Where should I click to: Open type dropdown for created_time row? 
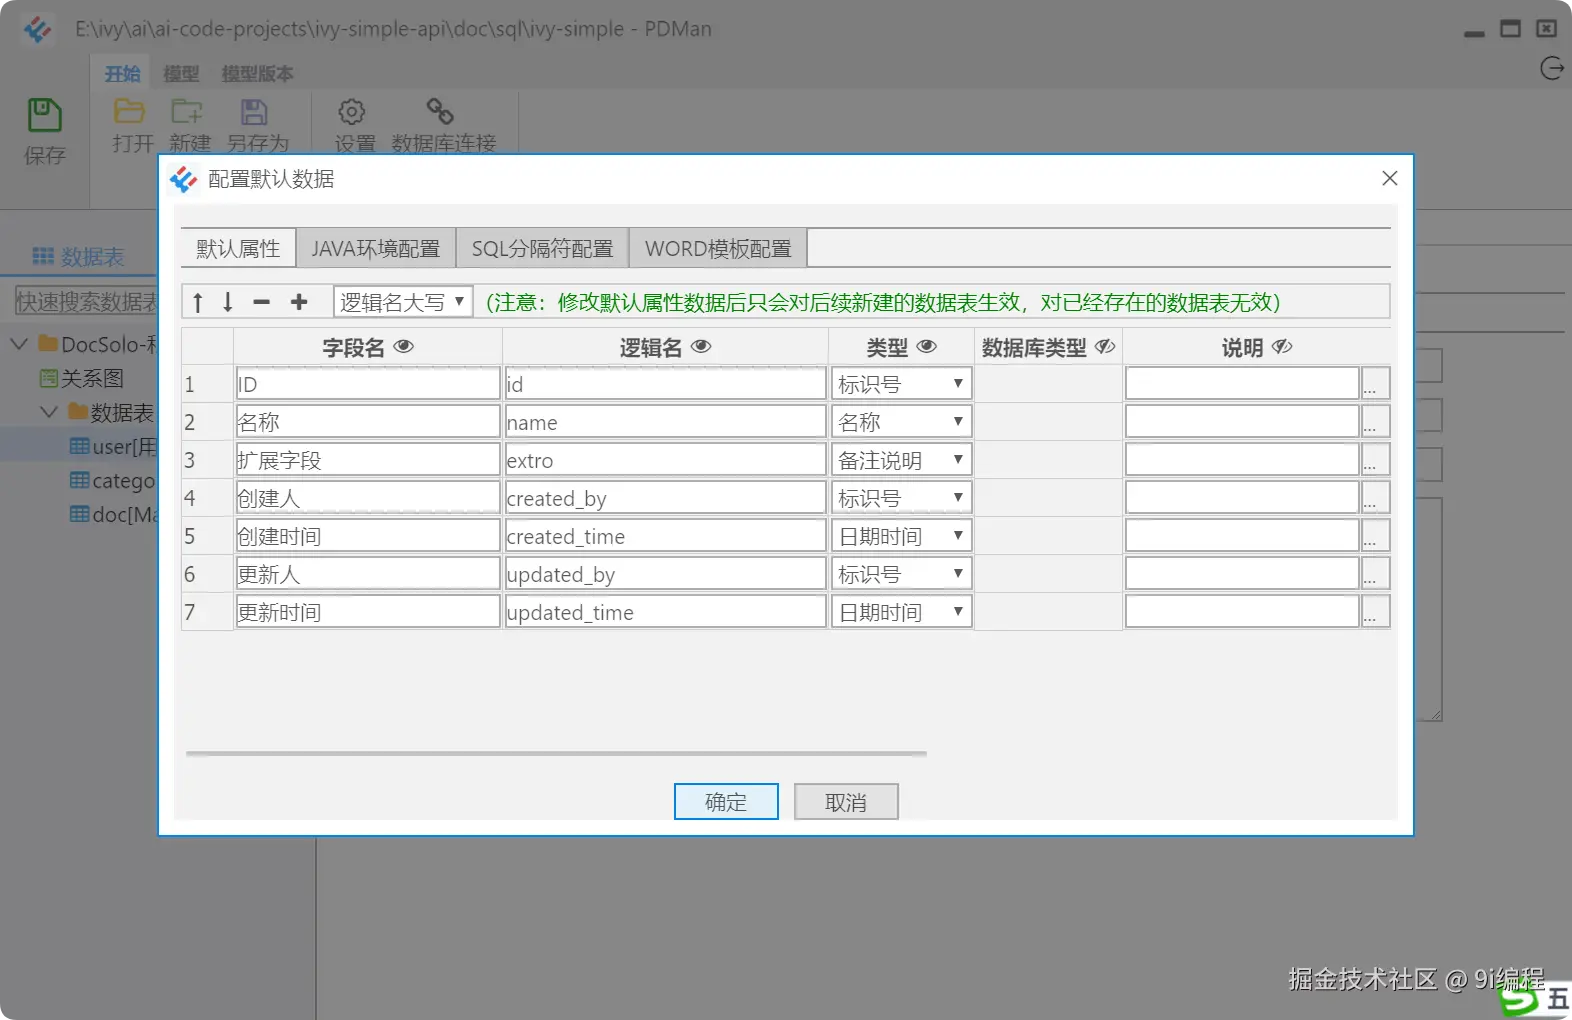[901, 536]
